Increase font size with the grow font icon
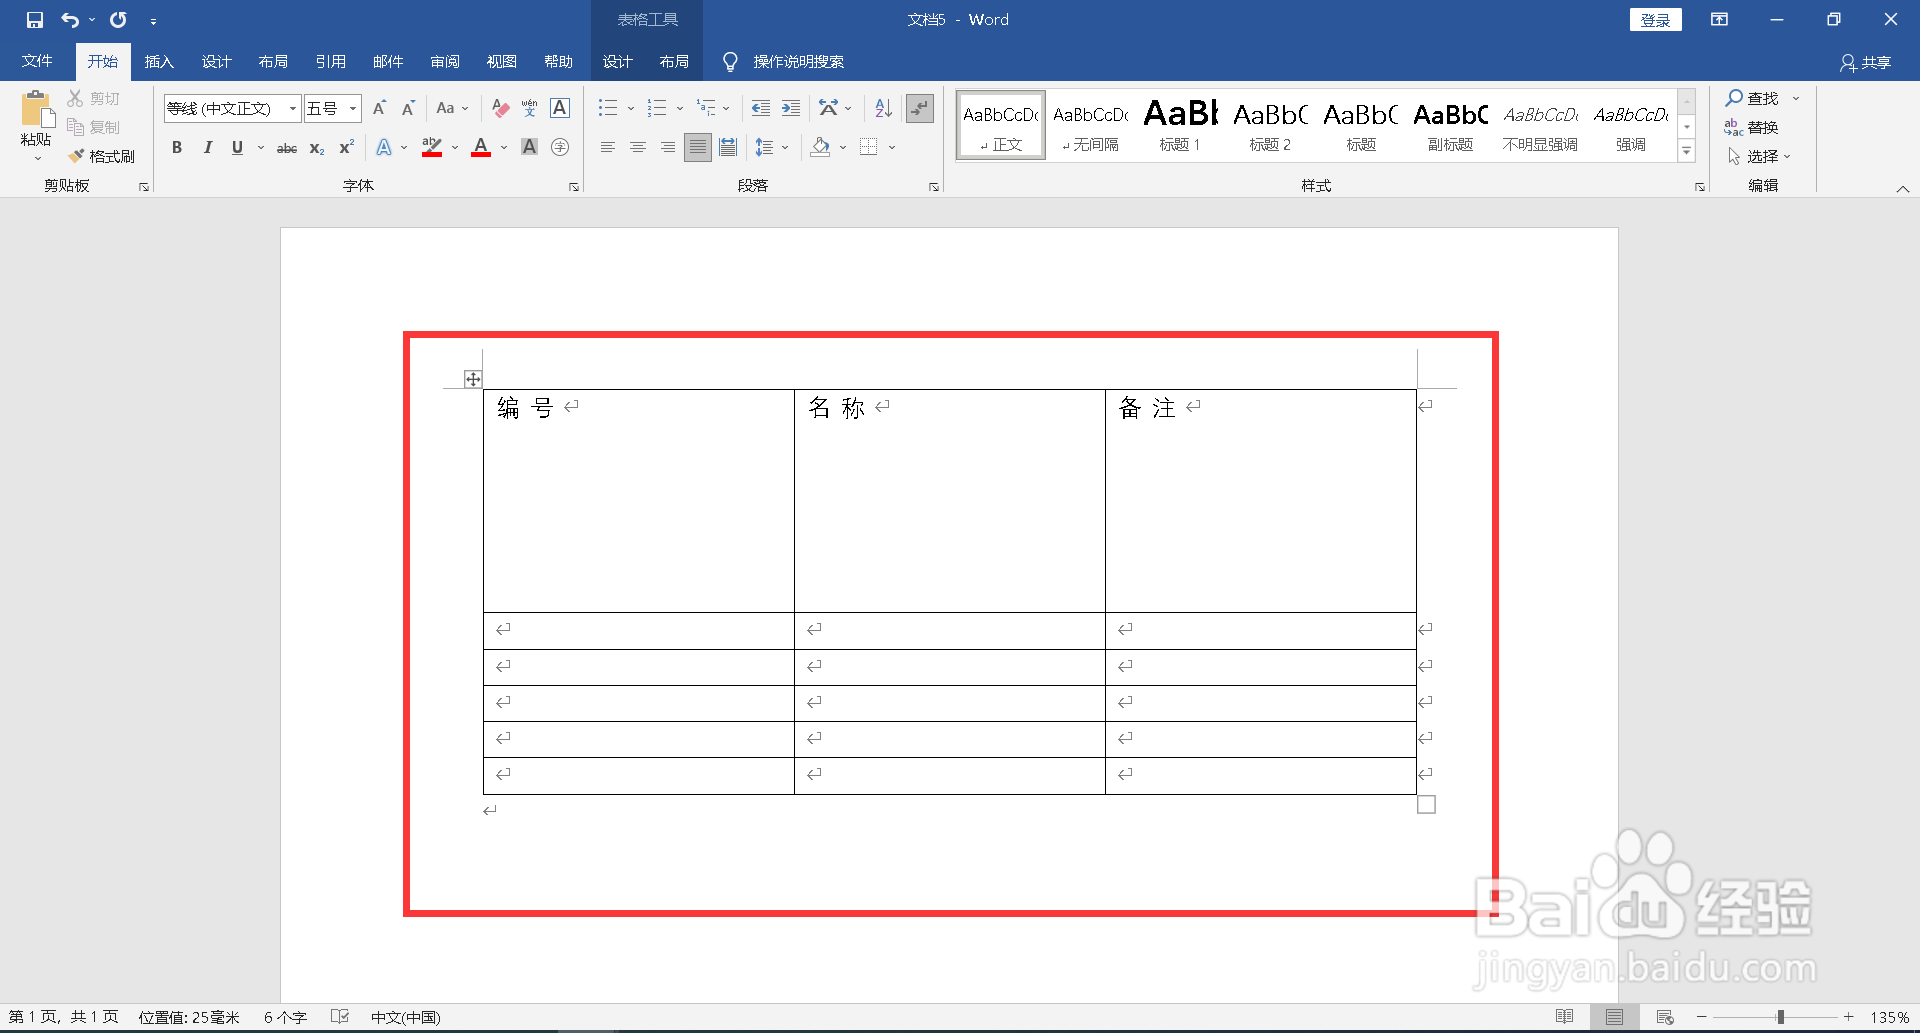Screen dimensions: 1920x1033 coord(379,108)
